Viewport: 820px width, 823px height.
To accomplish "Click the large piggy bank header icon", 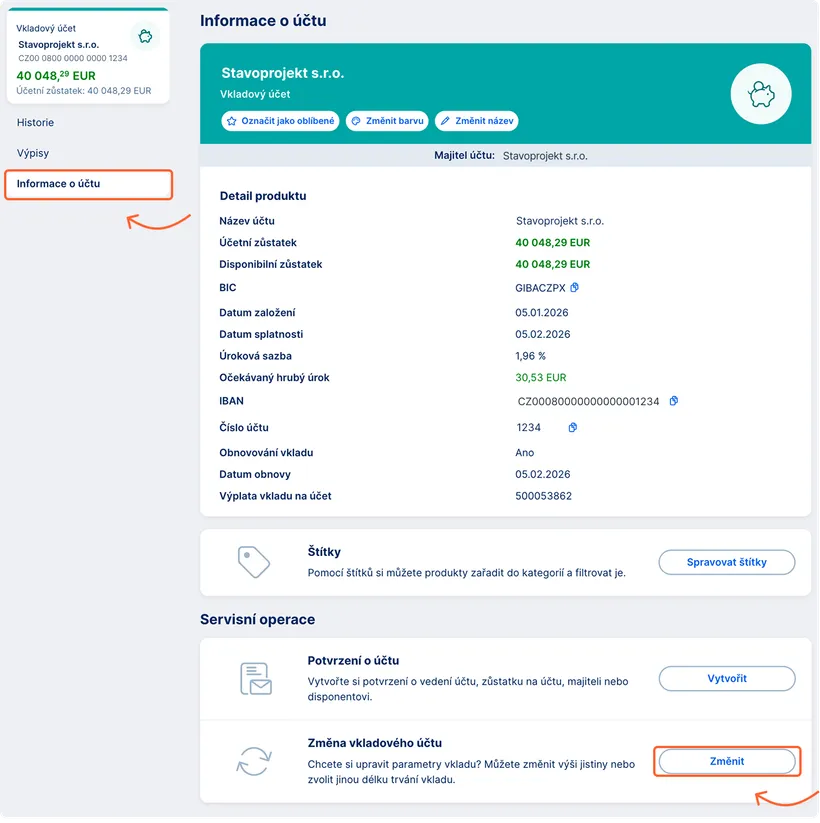I will [x=761, y=95].
